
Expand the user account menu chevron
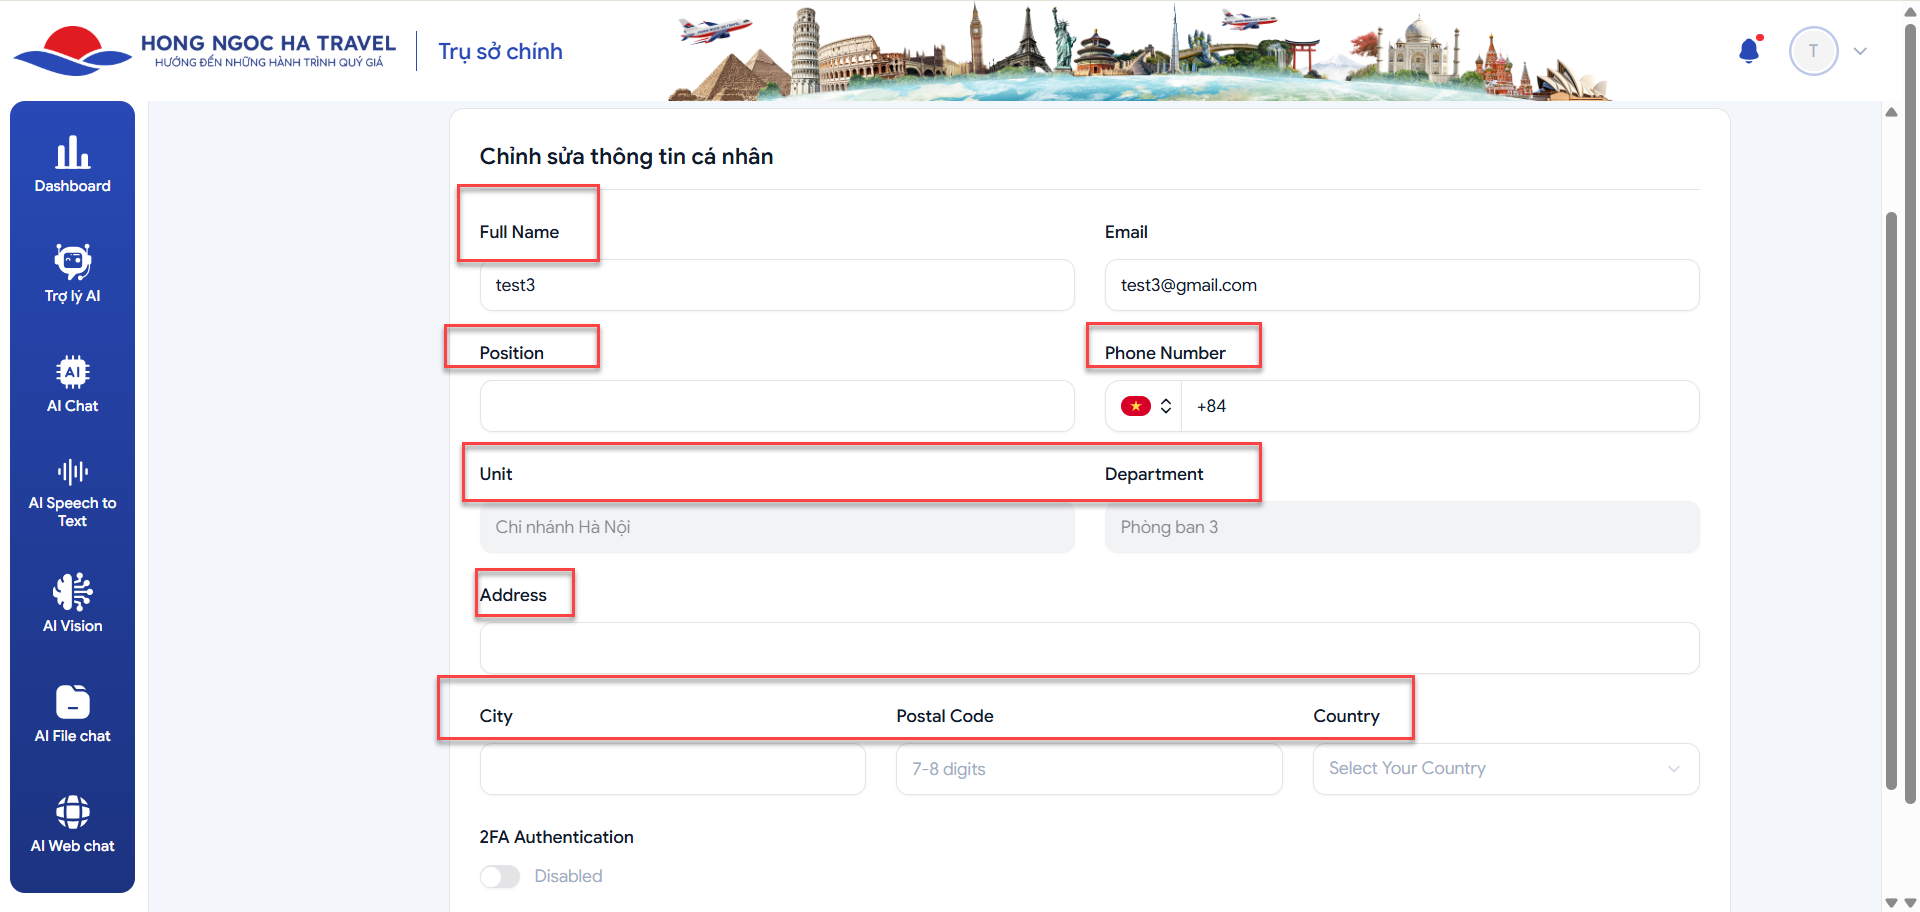click(1860, 51)
